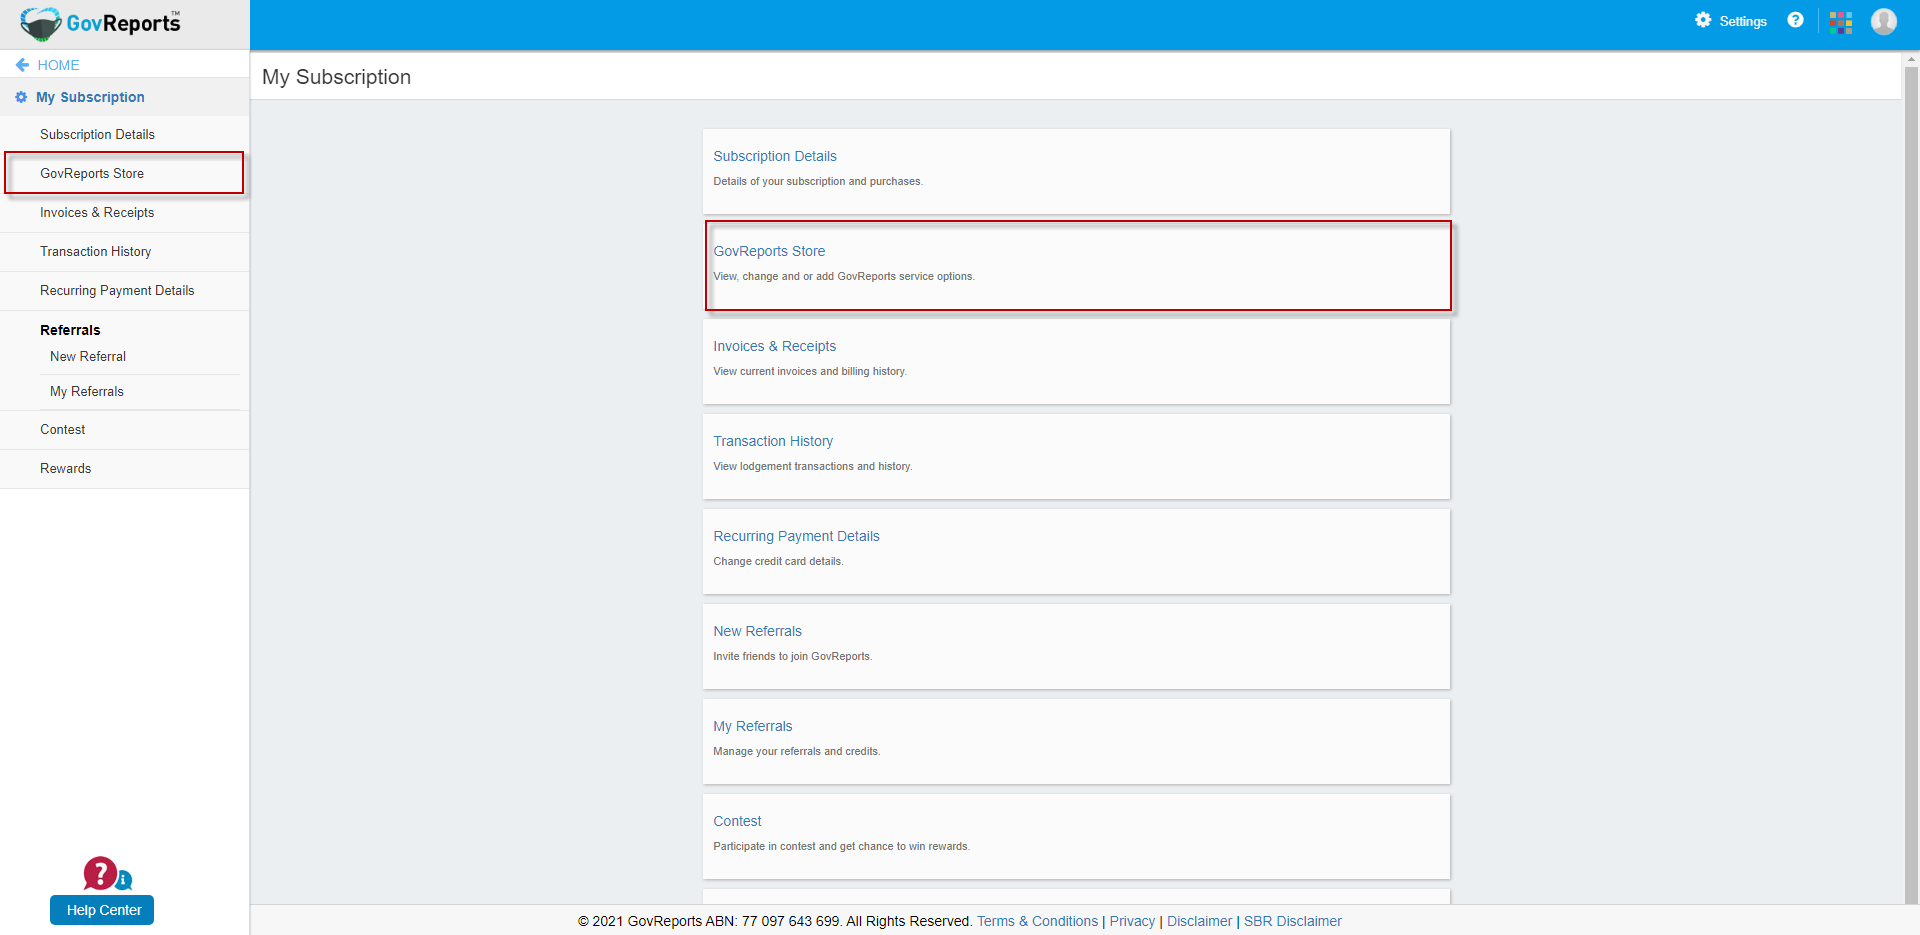Image resolution: width=1920 pixels, height=935 pixels.
Task: Open New Referral in sidebar
Action: [88, 356]
